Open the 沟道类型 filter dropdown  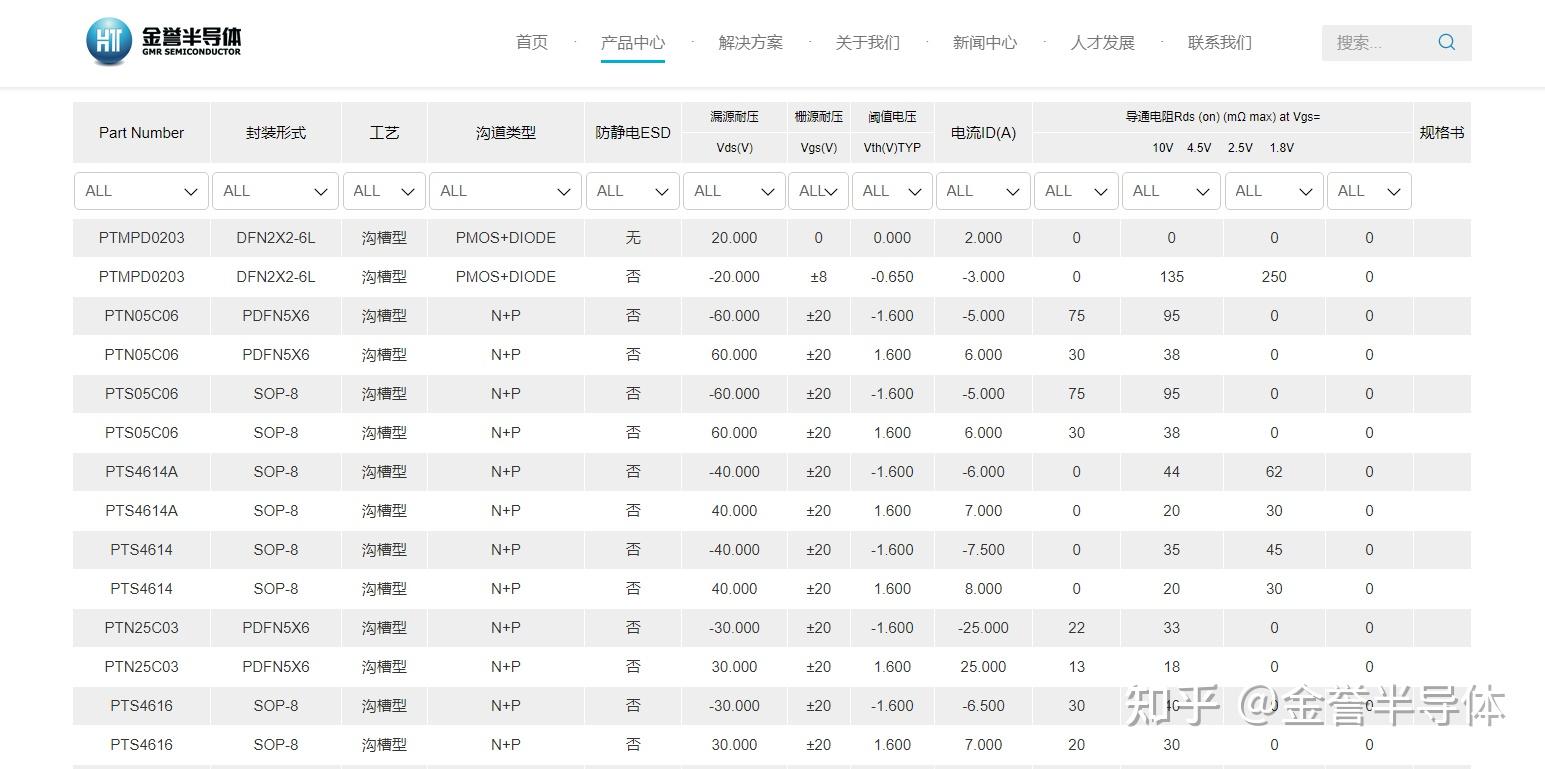pos(506,191)
